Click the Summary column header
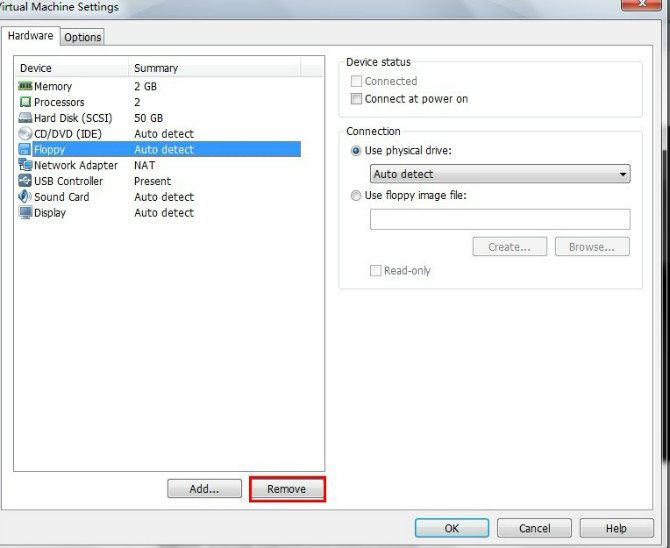This screenshot has height=548, width=670. pyautogui.click(x=155, y=68)
